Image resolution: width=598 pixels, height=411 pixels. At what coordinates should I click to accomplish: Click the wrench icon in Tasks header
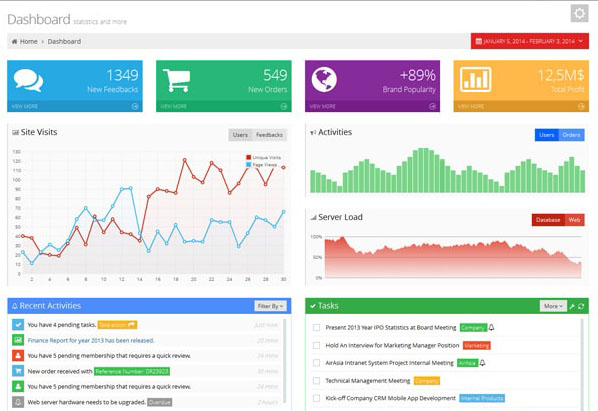click(x=572, y=306)
